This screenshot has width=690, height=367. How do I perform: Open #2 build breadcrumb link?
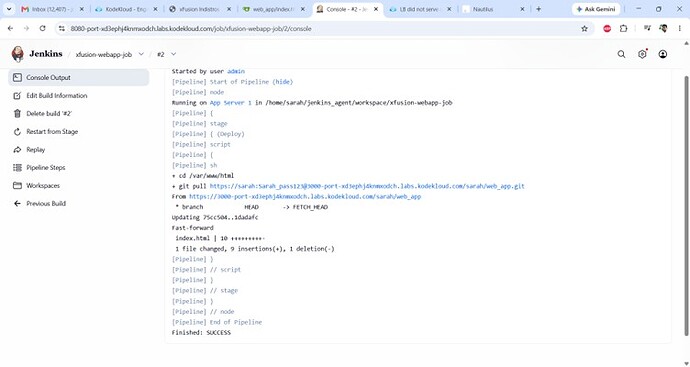pyautogui.click(x=161, y=55)
